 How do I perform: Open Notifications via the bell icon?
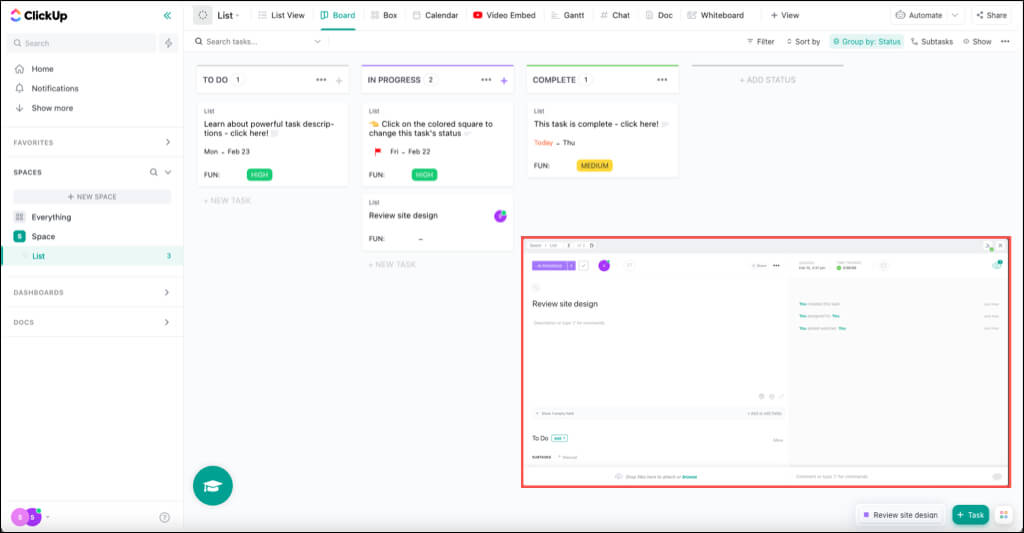tap(20, 88)
